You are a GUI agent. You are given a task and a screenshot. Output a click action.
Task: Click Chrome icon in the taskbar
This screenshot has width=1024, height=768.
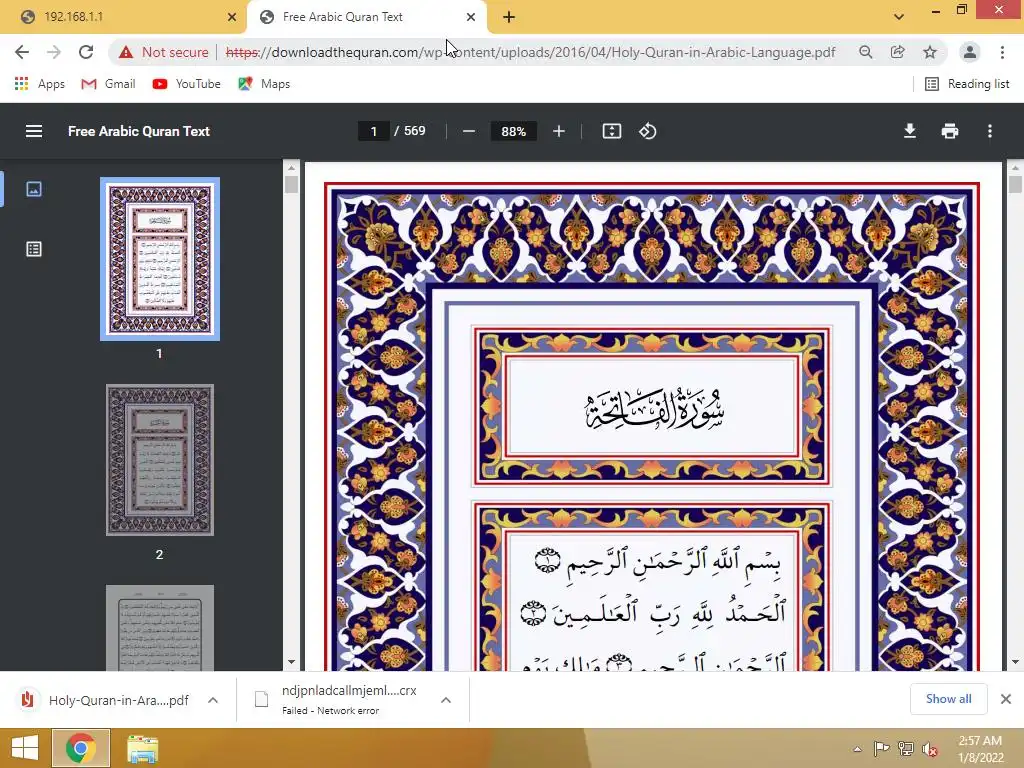tap(81, 748)
